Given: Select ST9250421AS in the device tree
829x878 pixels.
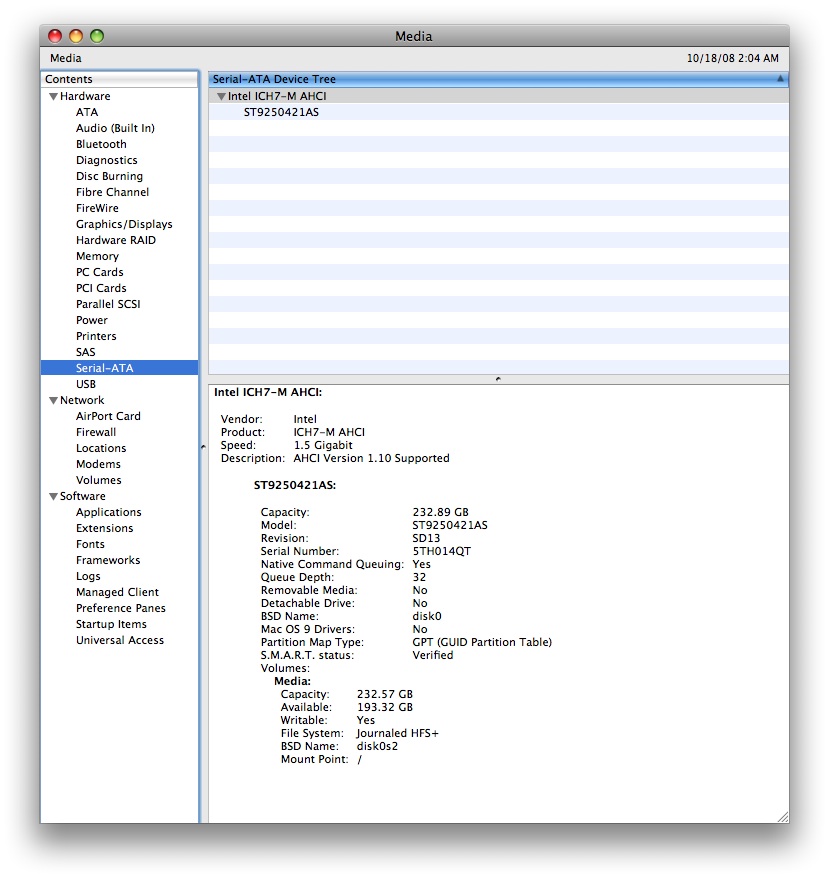Looking at the screenshot, I should click(x=281, y=112).
